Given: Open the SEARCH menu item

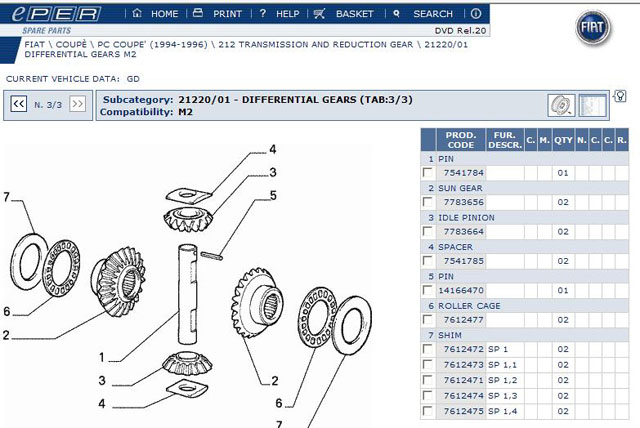Looking at the screenshot, I should (432, 14).
